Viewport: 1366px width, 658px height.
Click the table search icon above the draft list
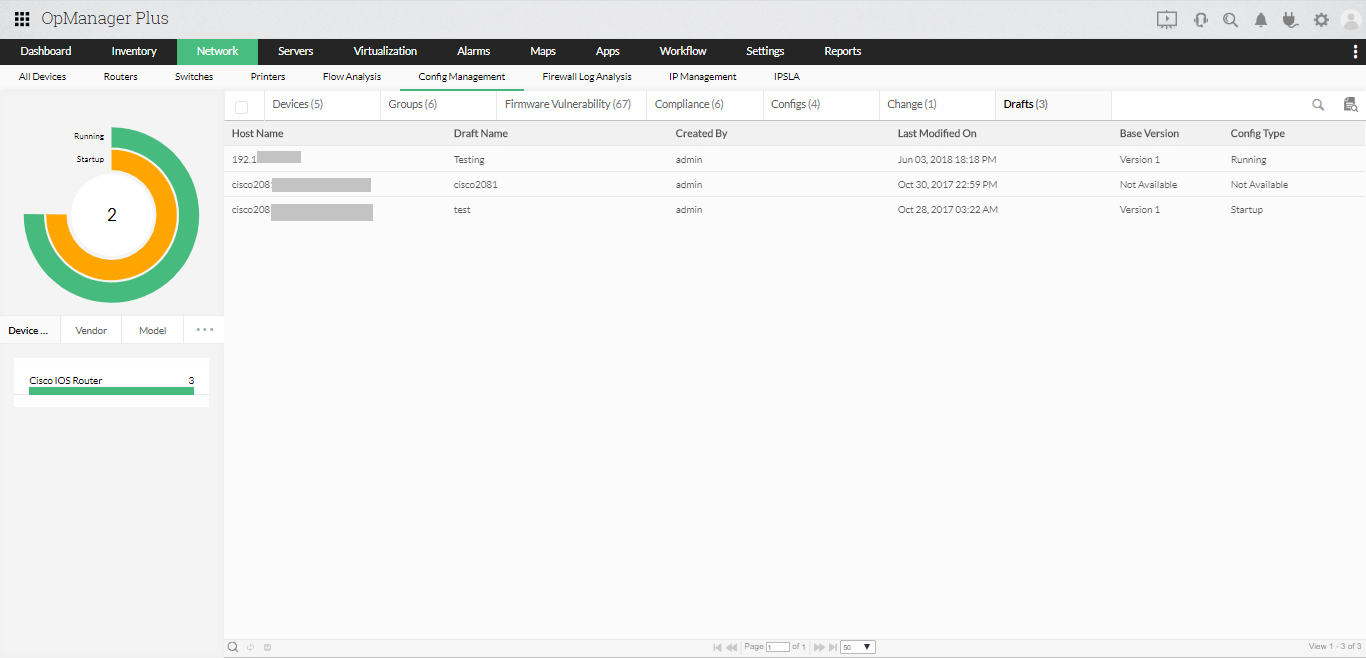(x=1318, y=104)
